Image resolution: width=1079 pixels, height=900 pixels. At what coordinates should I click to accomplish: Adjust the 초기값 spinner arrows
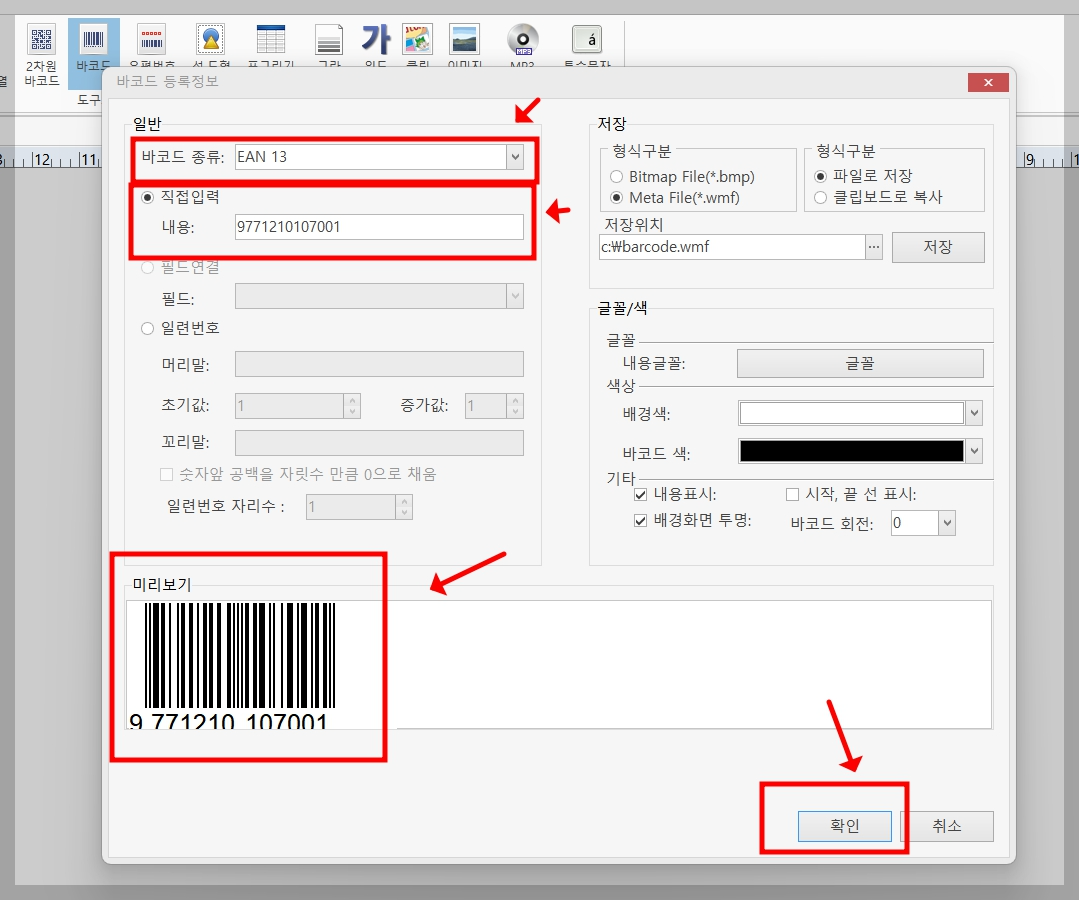pos(352,406)
